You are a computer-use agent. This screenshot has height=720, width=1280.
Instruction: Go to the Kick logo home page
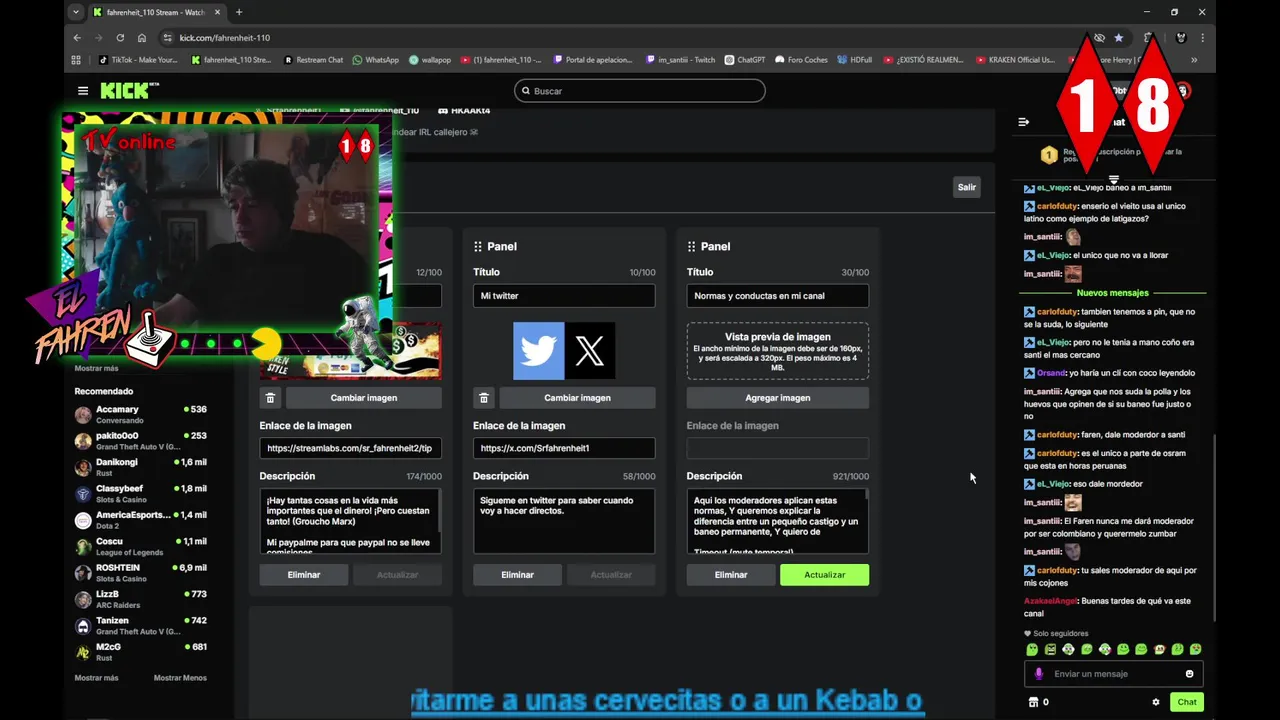click(x=130, y=91)
